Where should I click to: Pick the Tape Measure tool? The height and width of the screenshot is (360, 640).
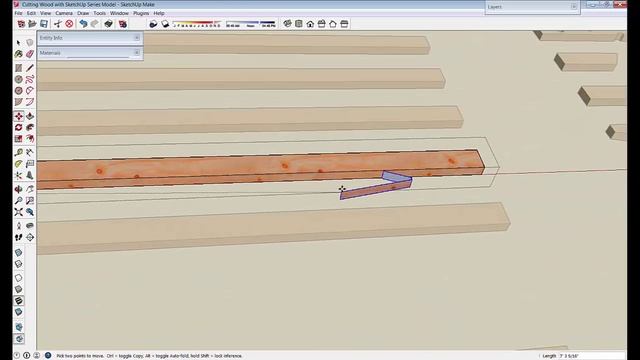coord(18,153)
